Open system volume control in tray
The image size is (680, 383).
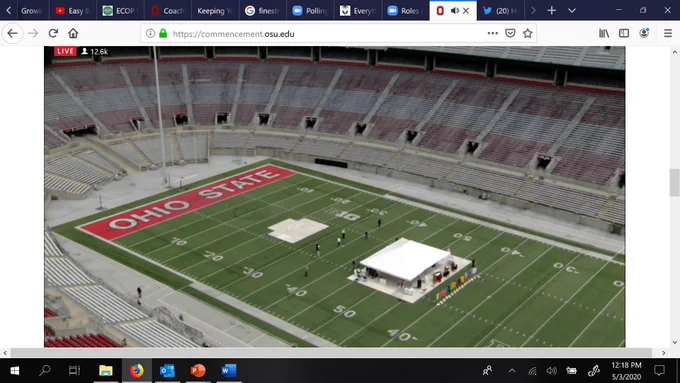pyautogui.click(x=552, y=370)
